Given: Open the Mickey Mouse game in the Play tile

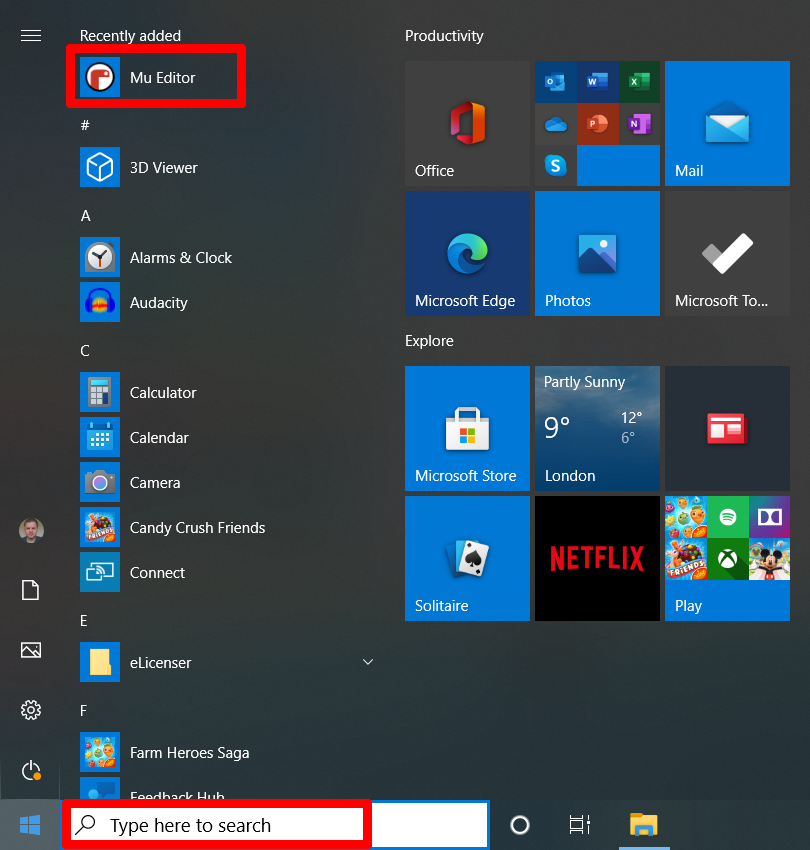Looking at the screenshot, I should pyautogui.click(x=769, y=559).
